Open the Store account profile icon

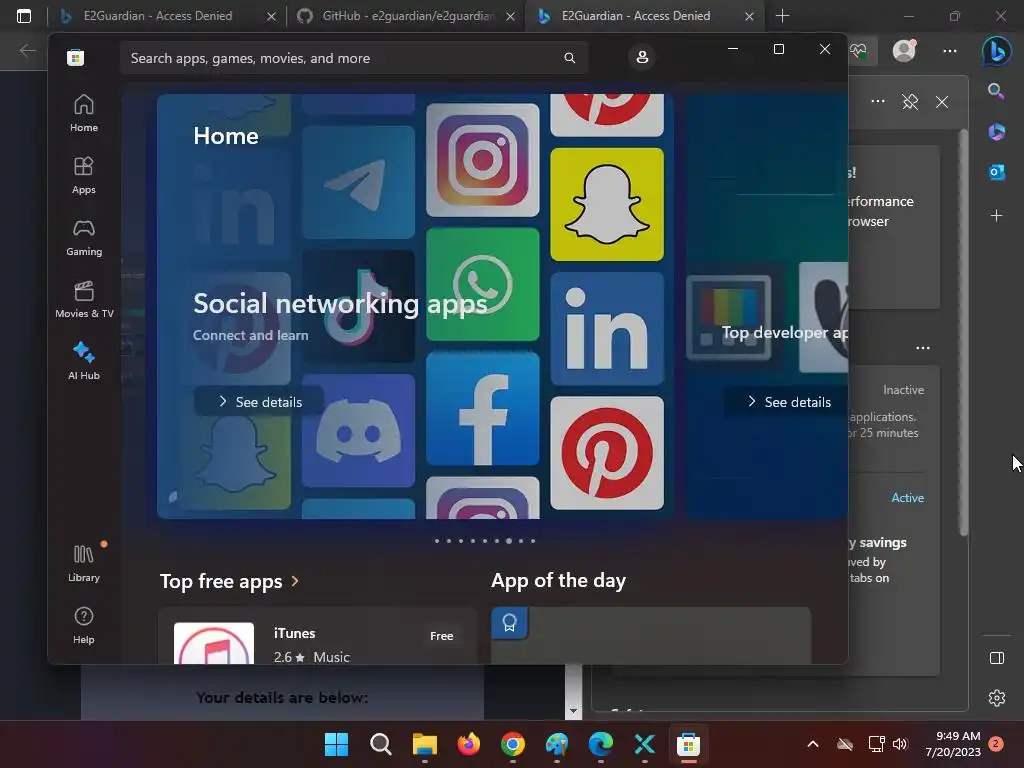coord(642,57)
